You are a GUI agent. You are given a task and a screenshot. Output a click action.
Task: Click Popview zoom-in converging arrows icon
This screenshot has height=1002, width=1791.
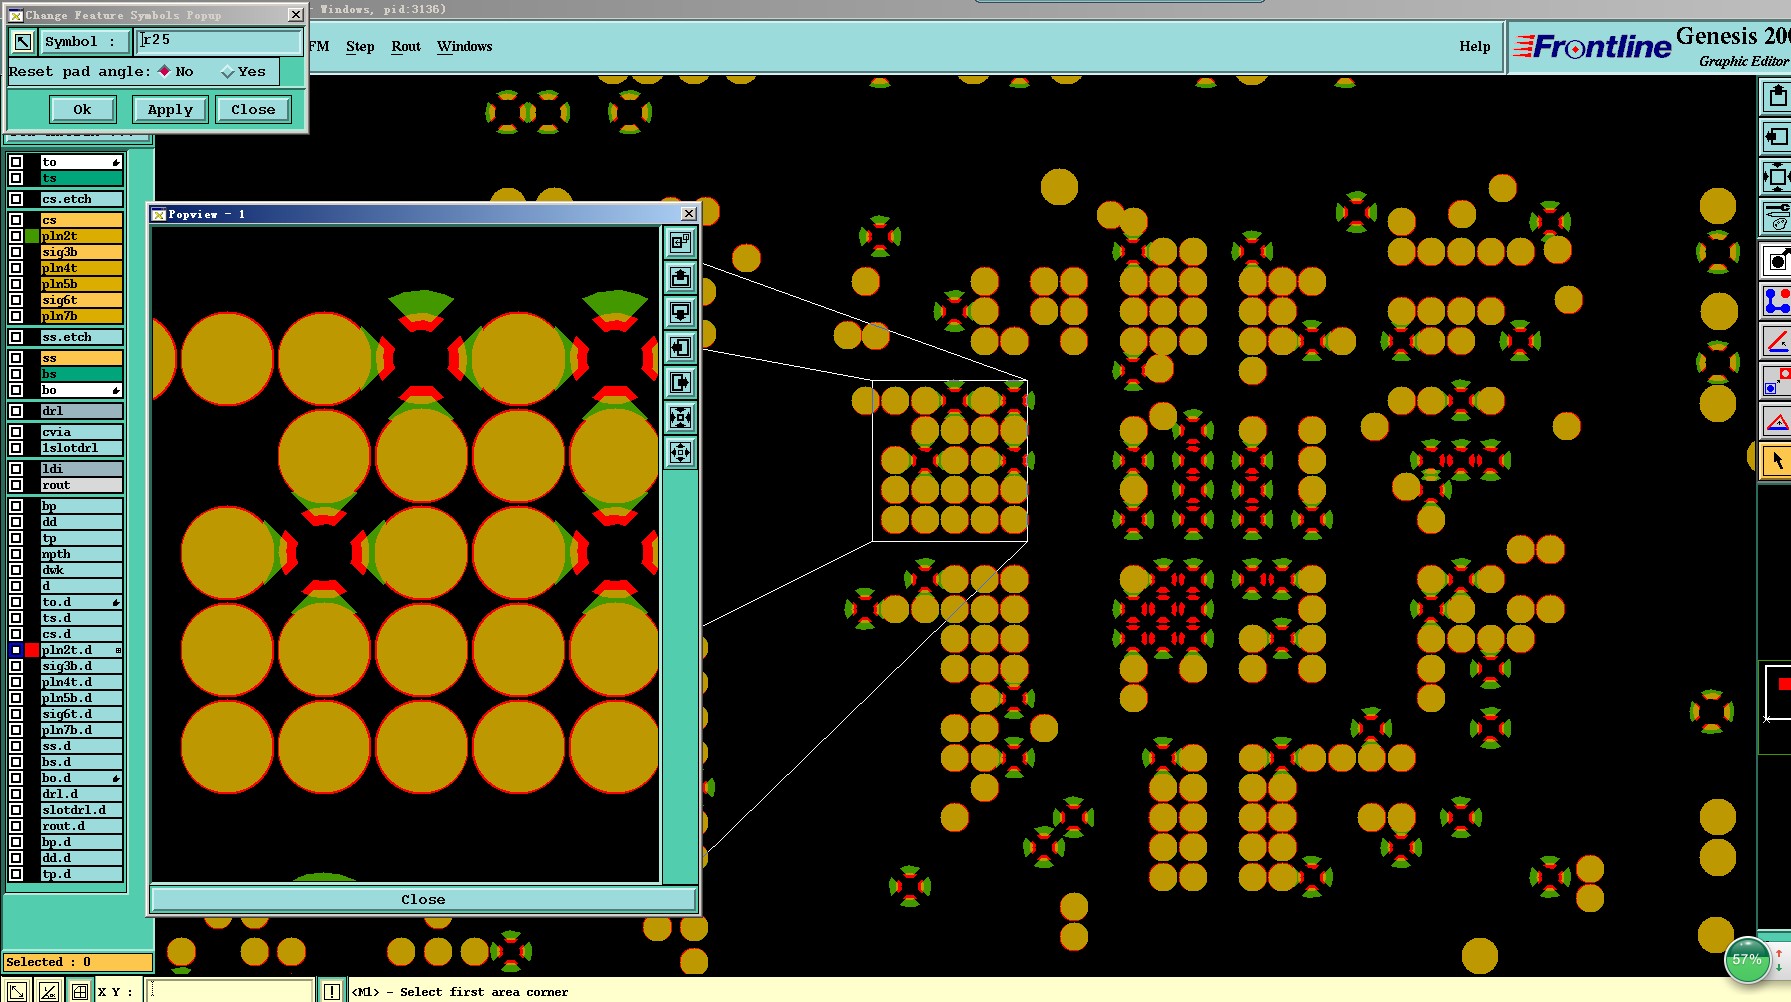pos(680,417)
